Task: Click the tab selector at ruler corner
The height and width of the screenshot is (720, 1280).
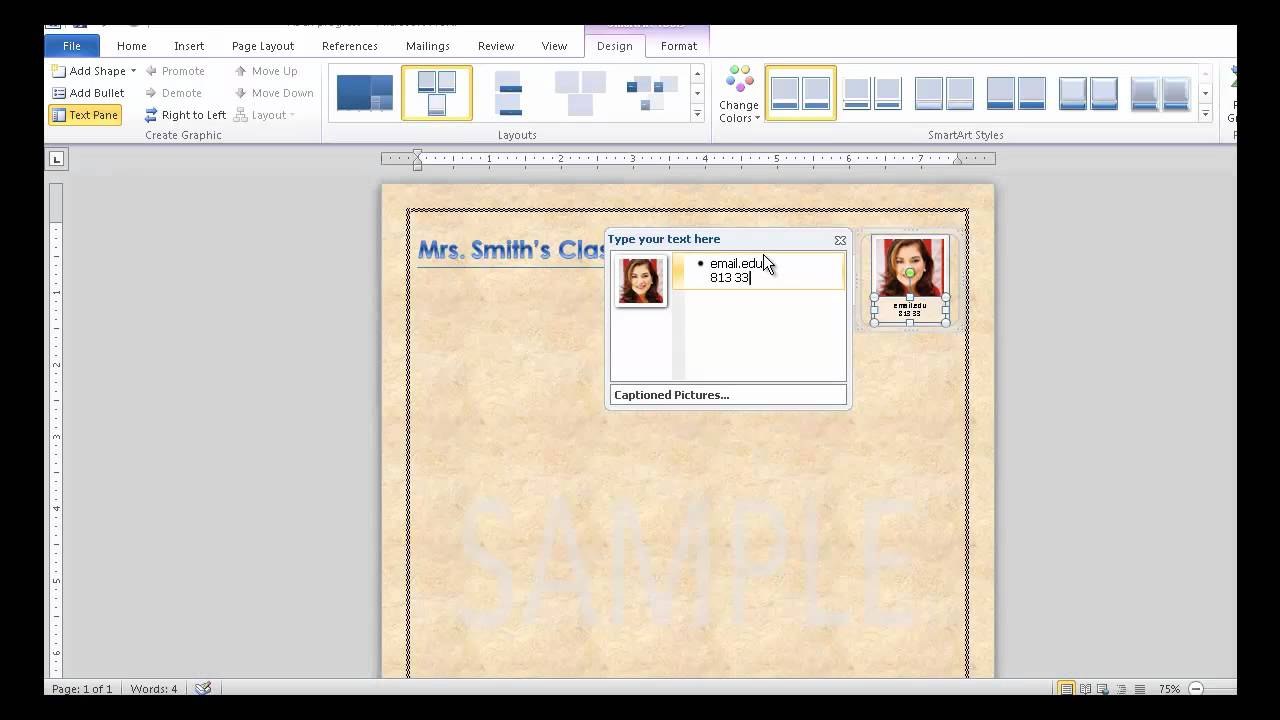Action: click(56, 158)
